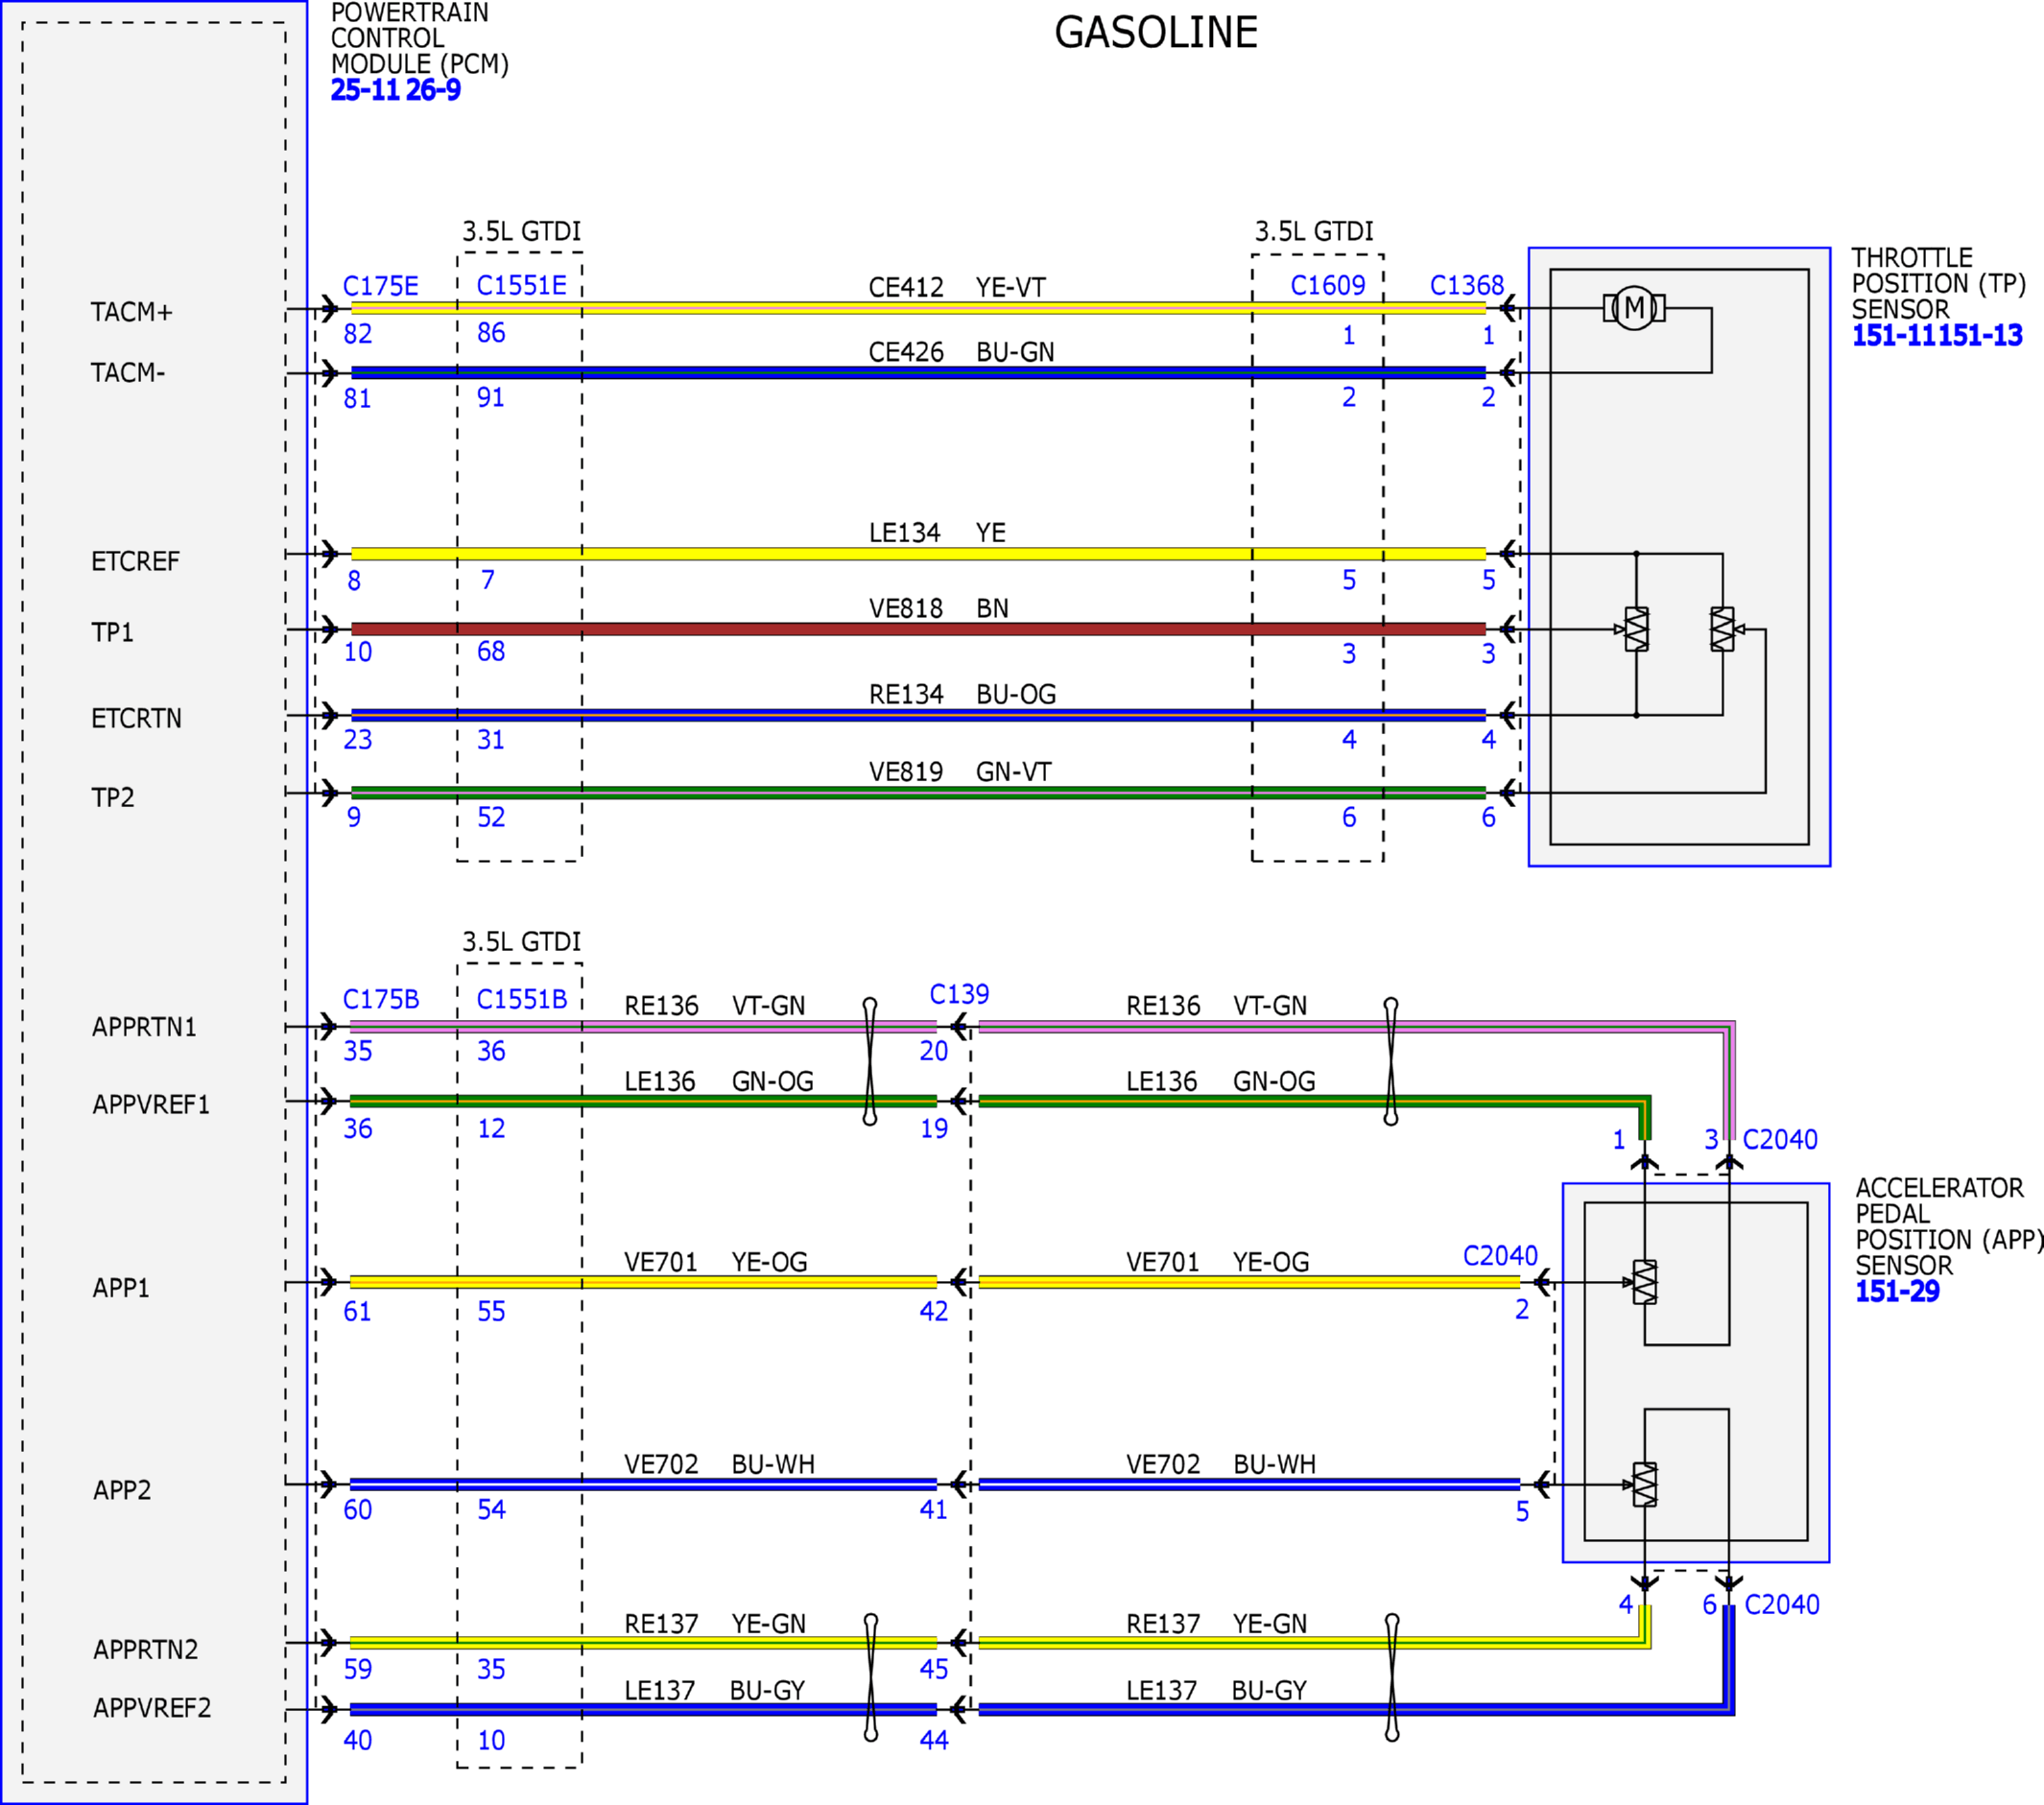Select the APPVREF1 pin label
Viewport: 2044px width, 1805px height.
151,1104
